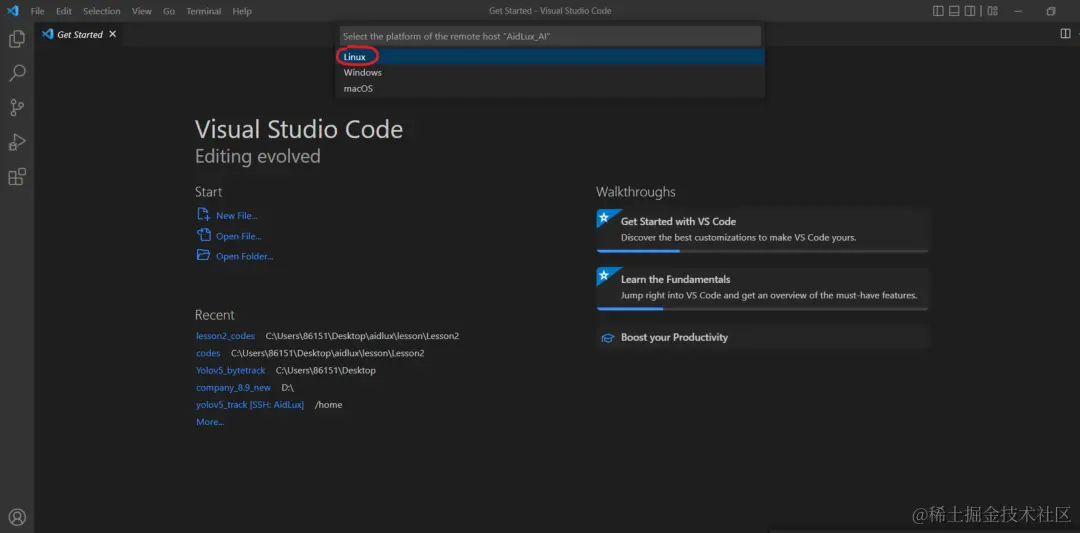
Task: Click path C:\Users\86151\Desktop text of Yolov5_bytetrack
Action: [326, 370]
